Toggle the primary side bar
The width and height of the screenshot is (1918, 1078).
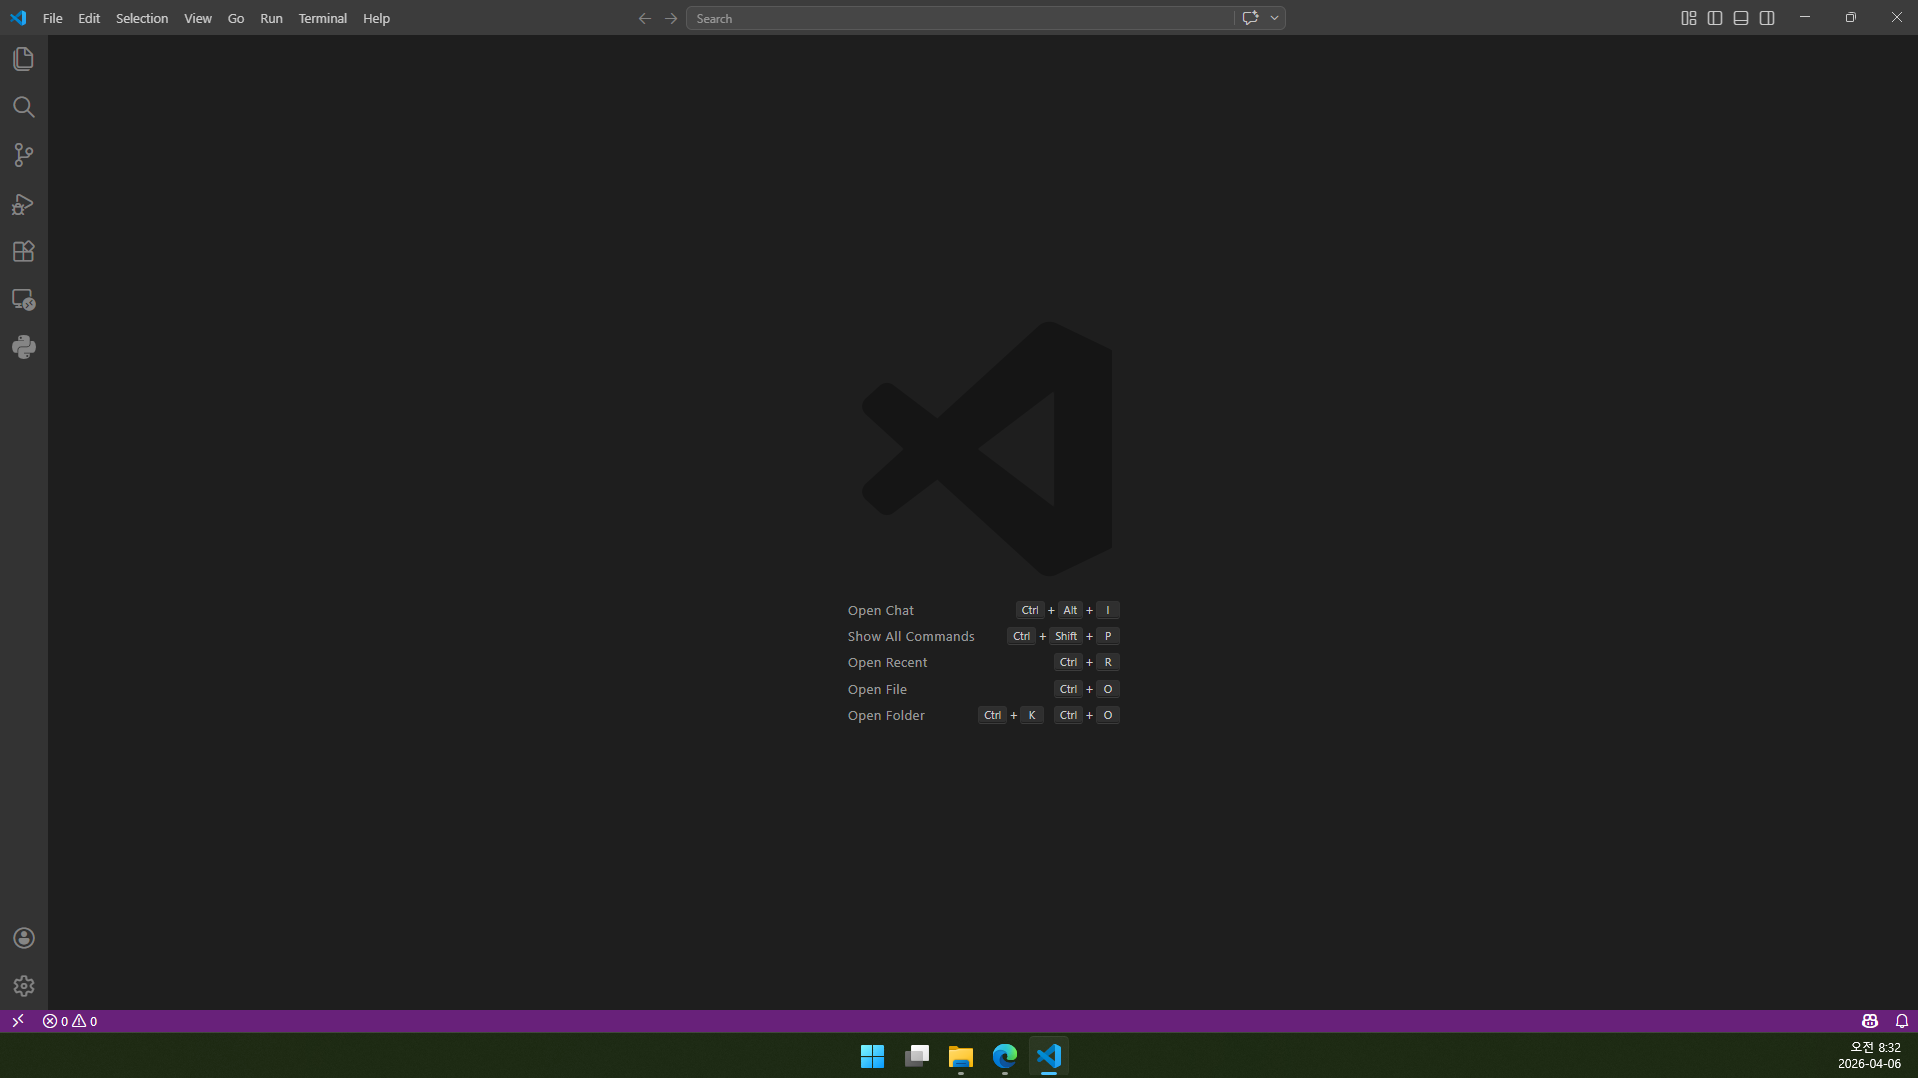[x=1715, y=18]
